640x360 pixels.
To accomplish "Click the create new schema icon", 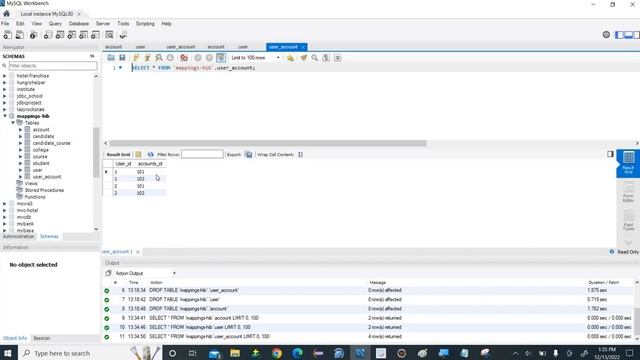I will pos(48,35).
